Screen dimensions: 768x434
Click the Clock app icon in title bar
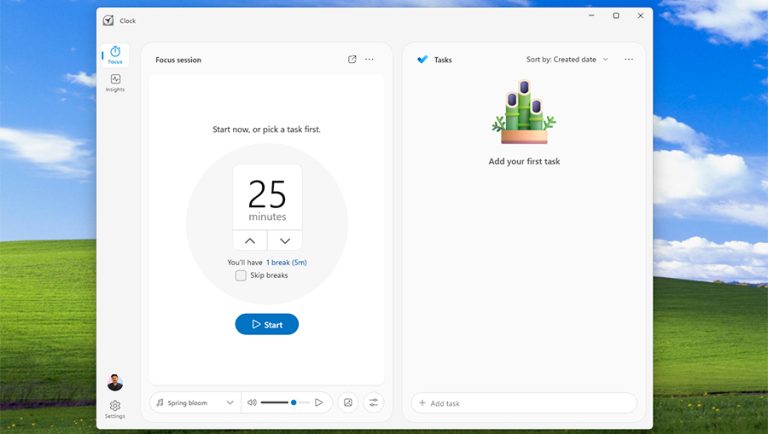click(108, 21)
